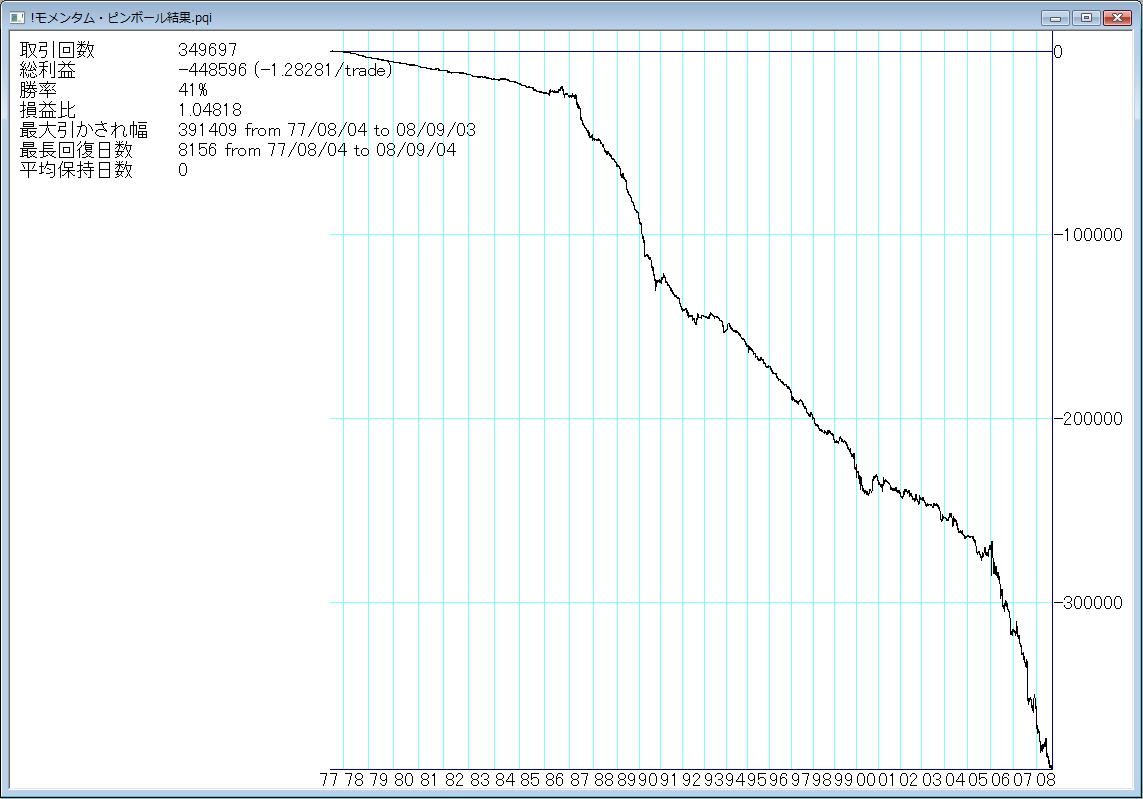The width and height of the screenshot is (1143, 799).
Task: Select the 取引回数 label
Action: 57,50
